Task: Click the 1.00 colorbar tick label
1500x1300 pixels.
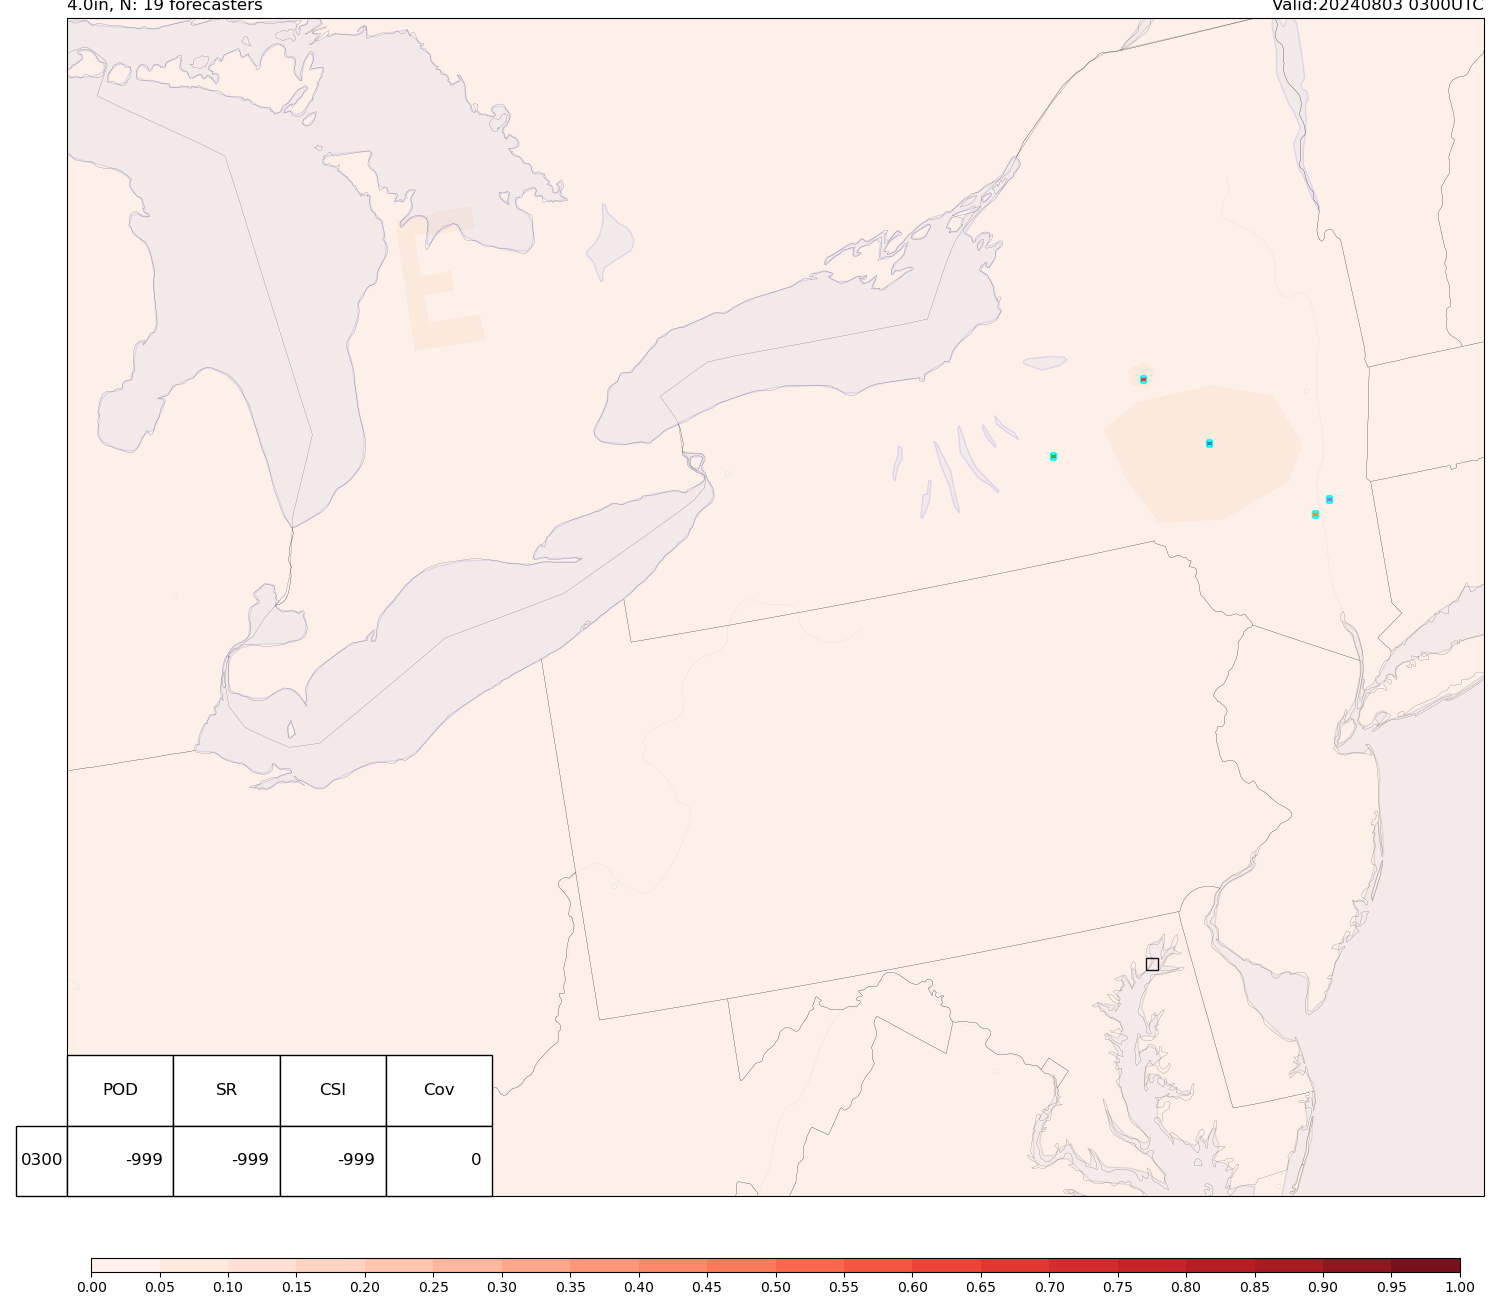Action: click(x=1460, y=1287)
